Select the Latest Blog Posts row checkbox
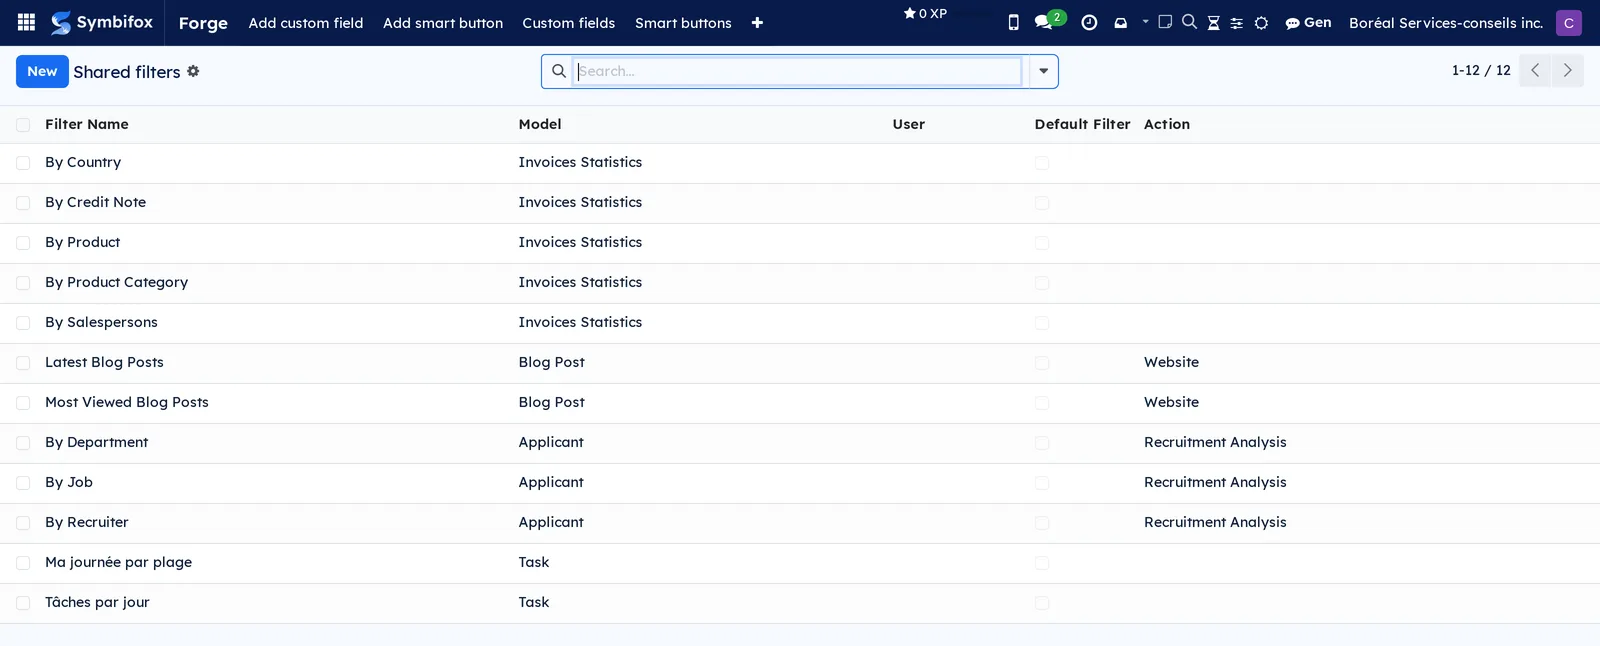The image size is (1600, 646). pos(23,363)
